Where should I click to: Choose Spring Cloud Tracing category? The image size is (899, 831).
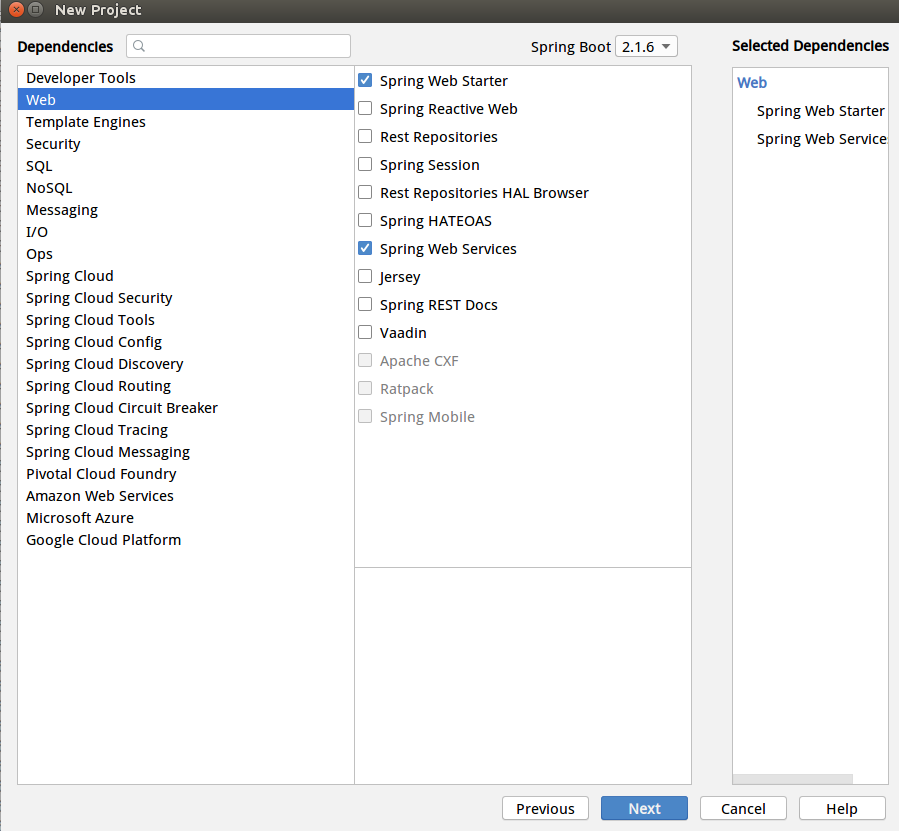click(186, 430)
